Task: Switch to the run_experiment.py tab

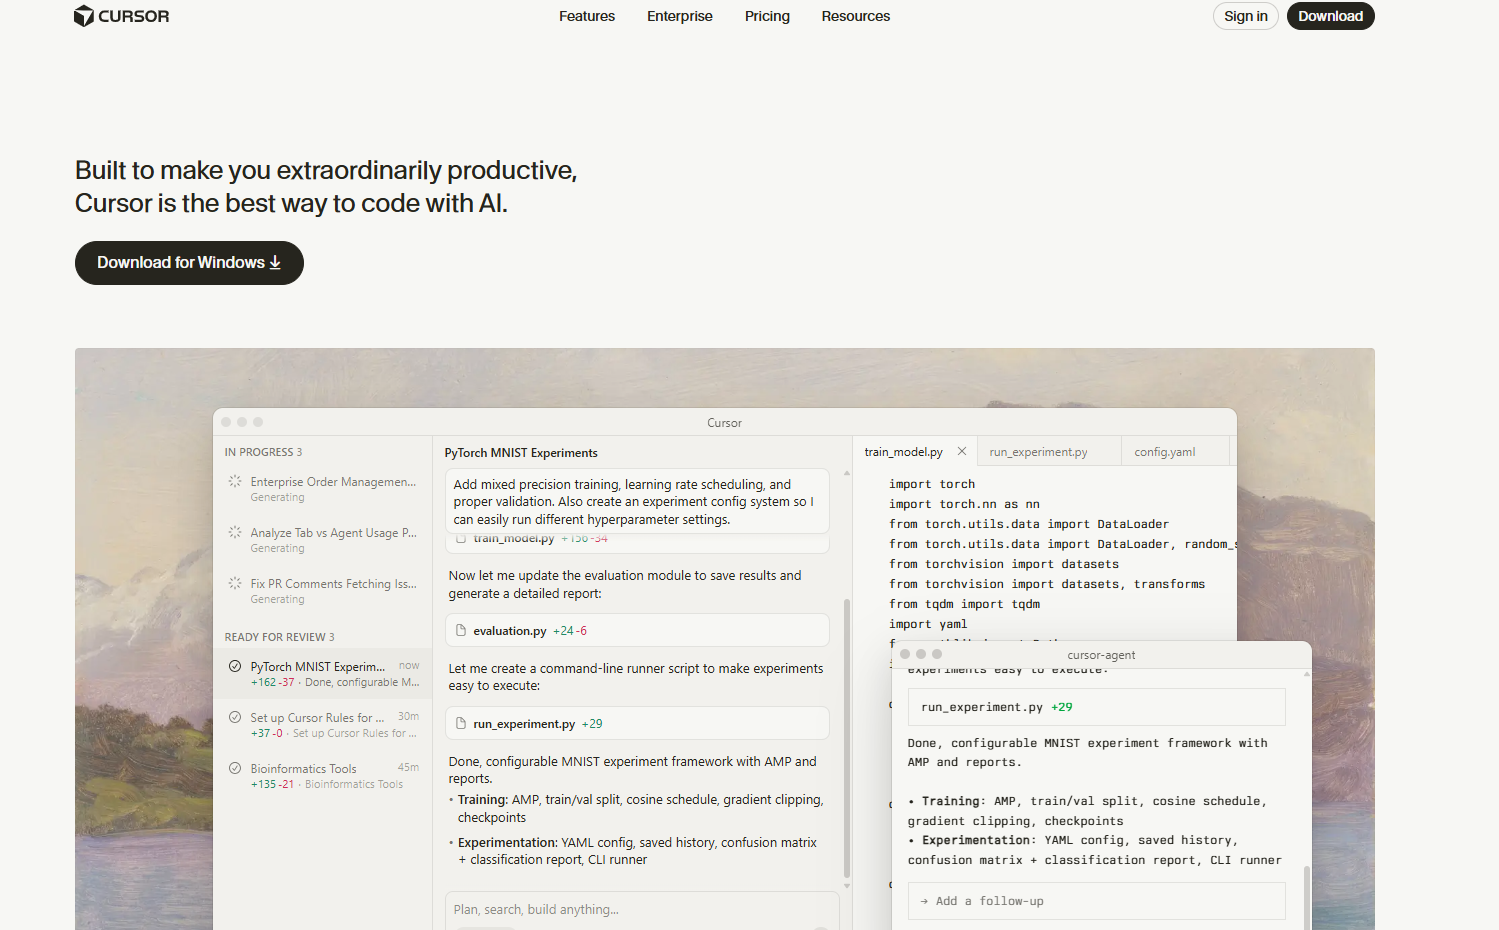Action: pos(1038,452)
